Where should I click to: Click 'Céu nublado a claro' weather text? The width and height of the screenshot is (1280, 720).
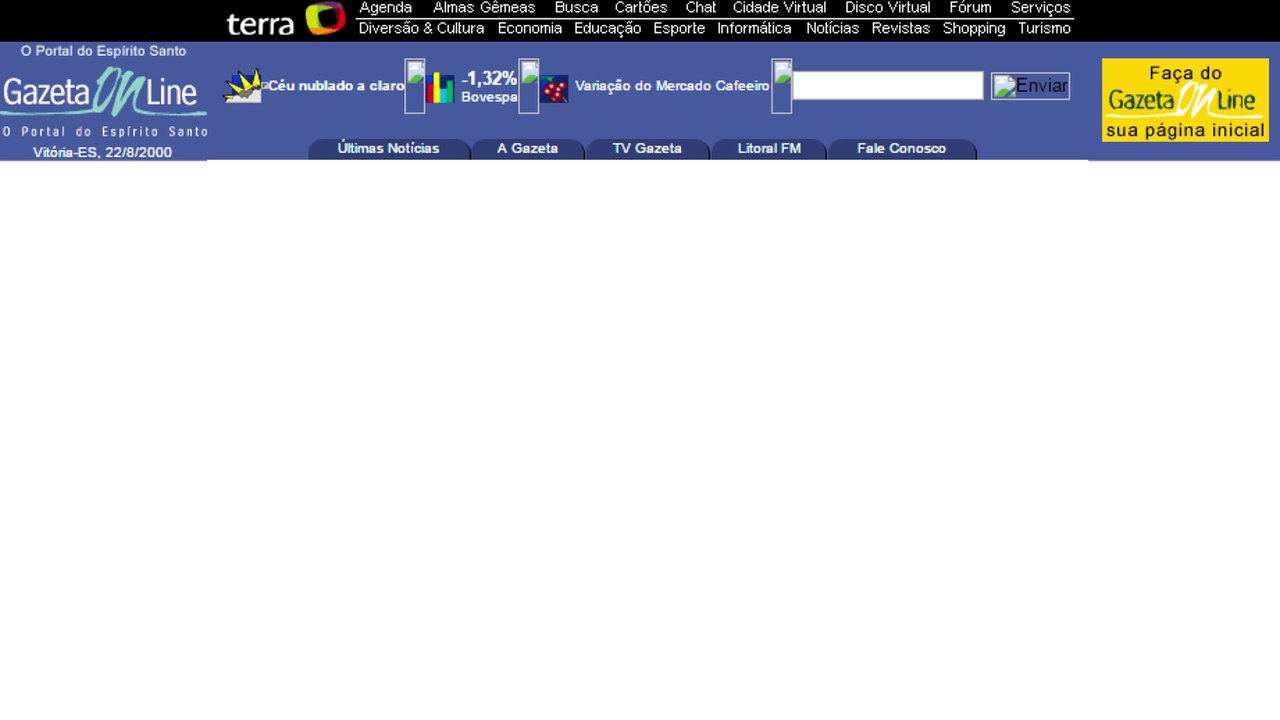pos(336,86)
